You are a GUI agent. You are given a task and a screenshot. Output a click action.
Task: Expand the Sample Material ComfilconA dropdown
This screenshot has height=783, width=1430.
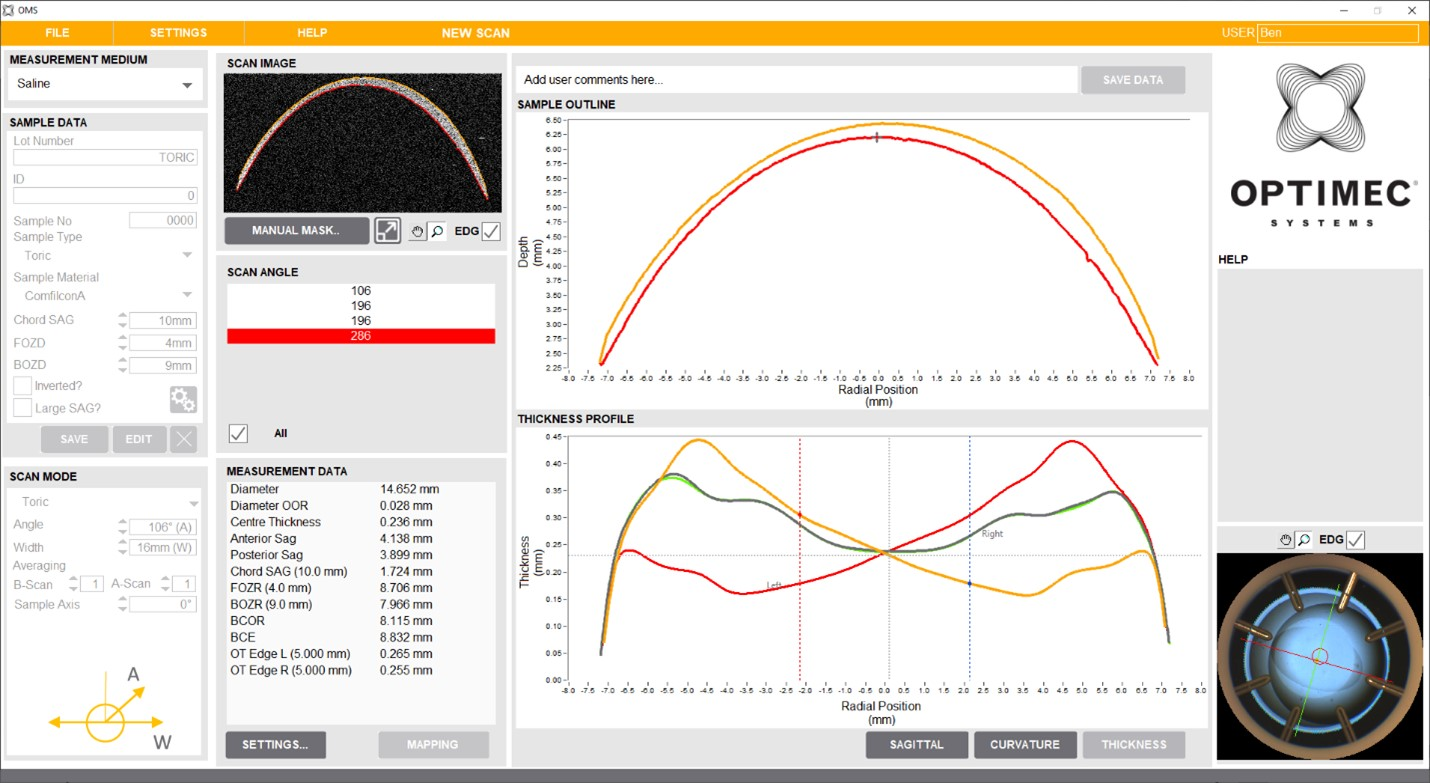[104, 294]
